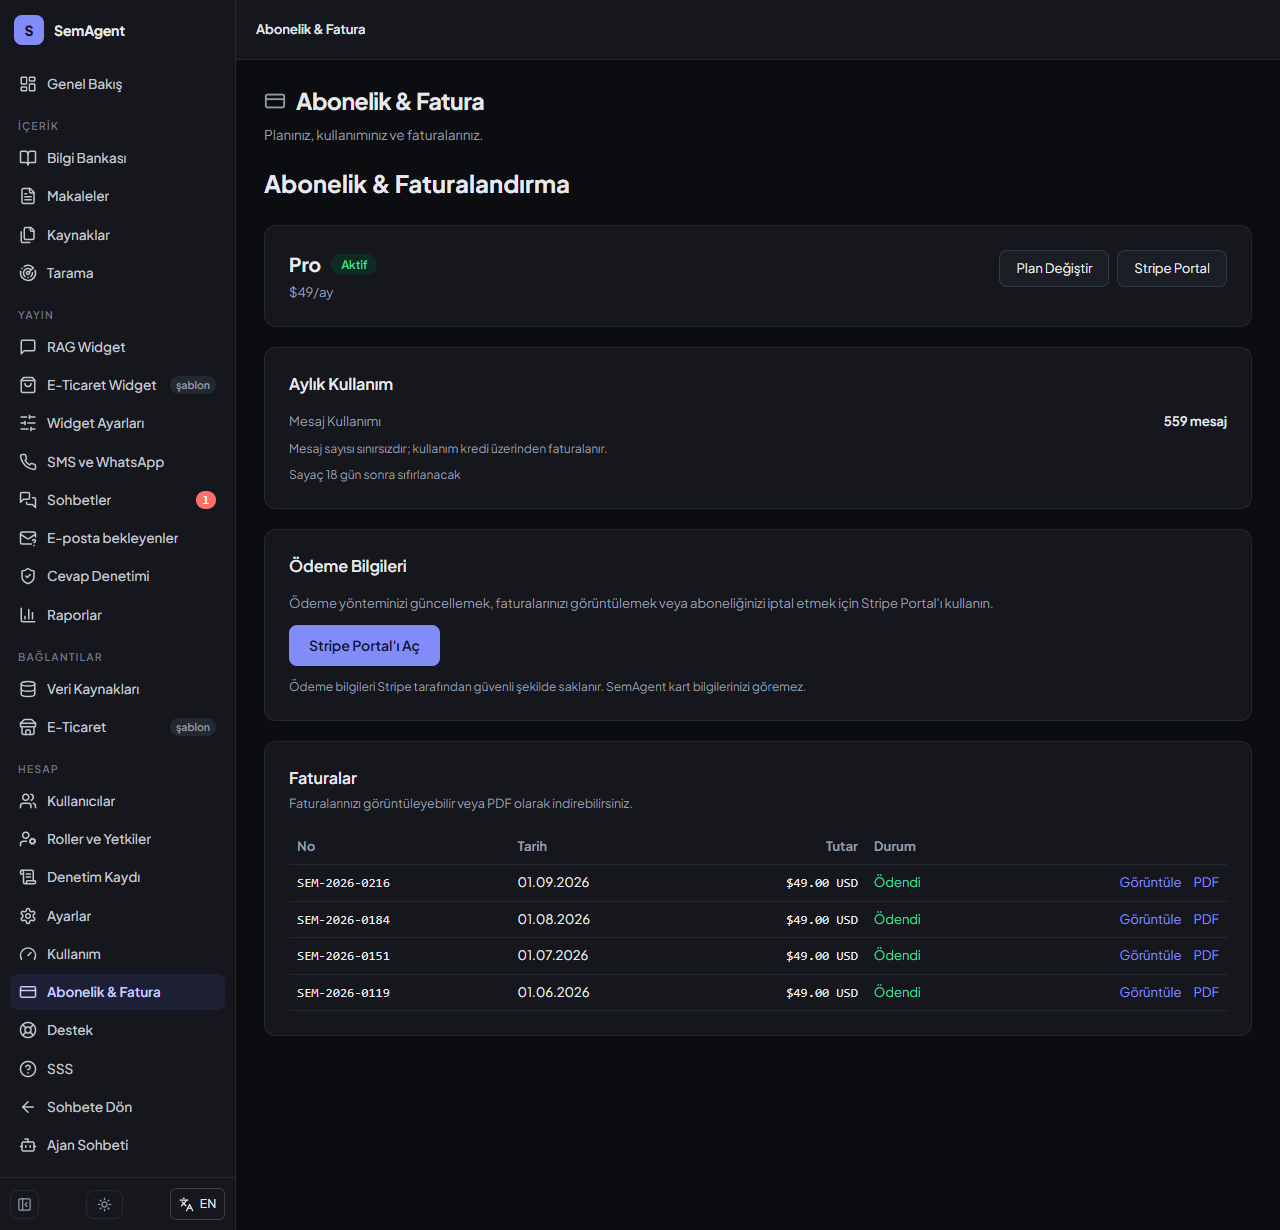Toggle light/dark theme sun icon
This screenshot has height=1230, width=1280.
click(104, 1204)
